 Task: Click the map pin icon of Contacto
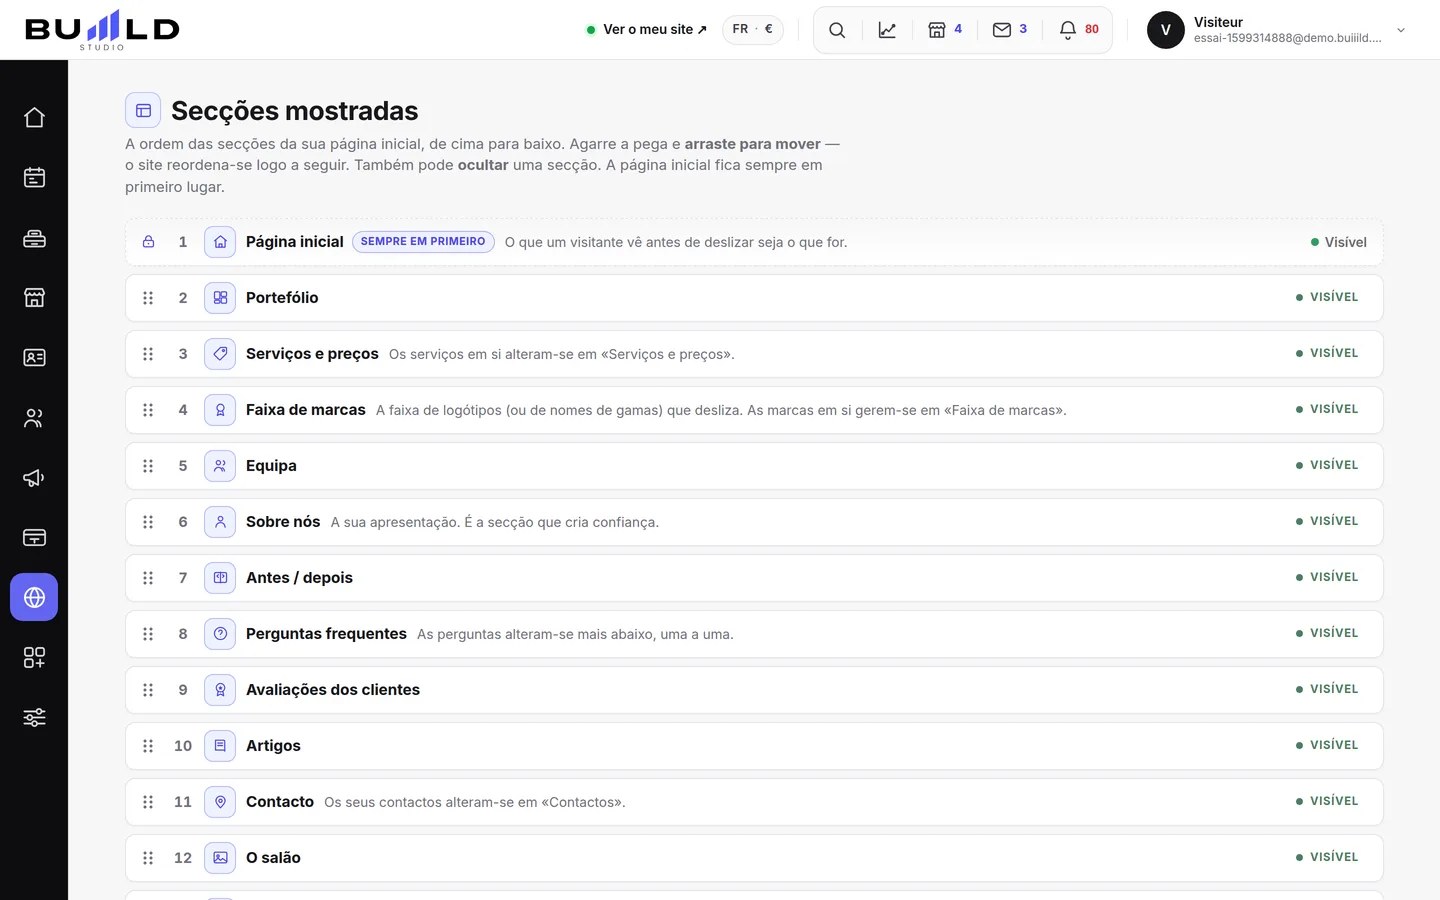220,802
